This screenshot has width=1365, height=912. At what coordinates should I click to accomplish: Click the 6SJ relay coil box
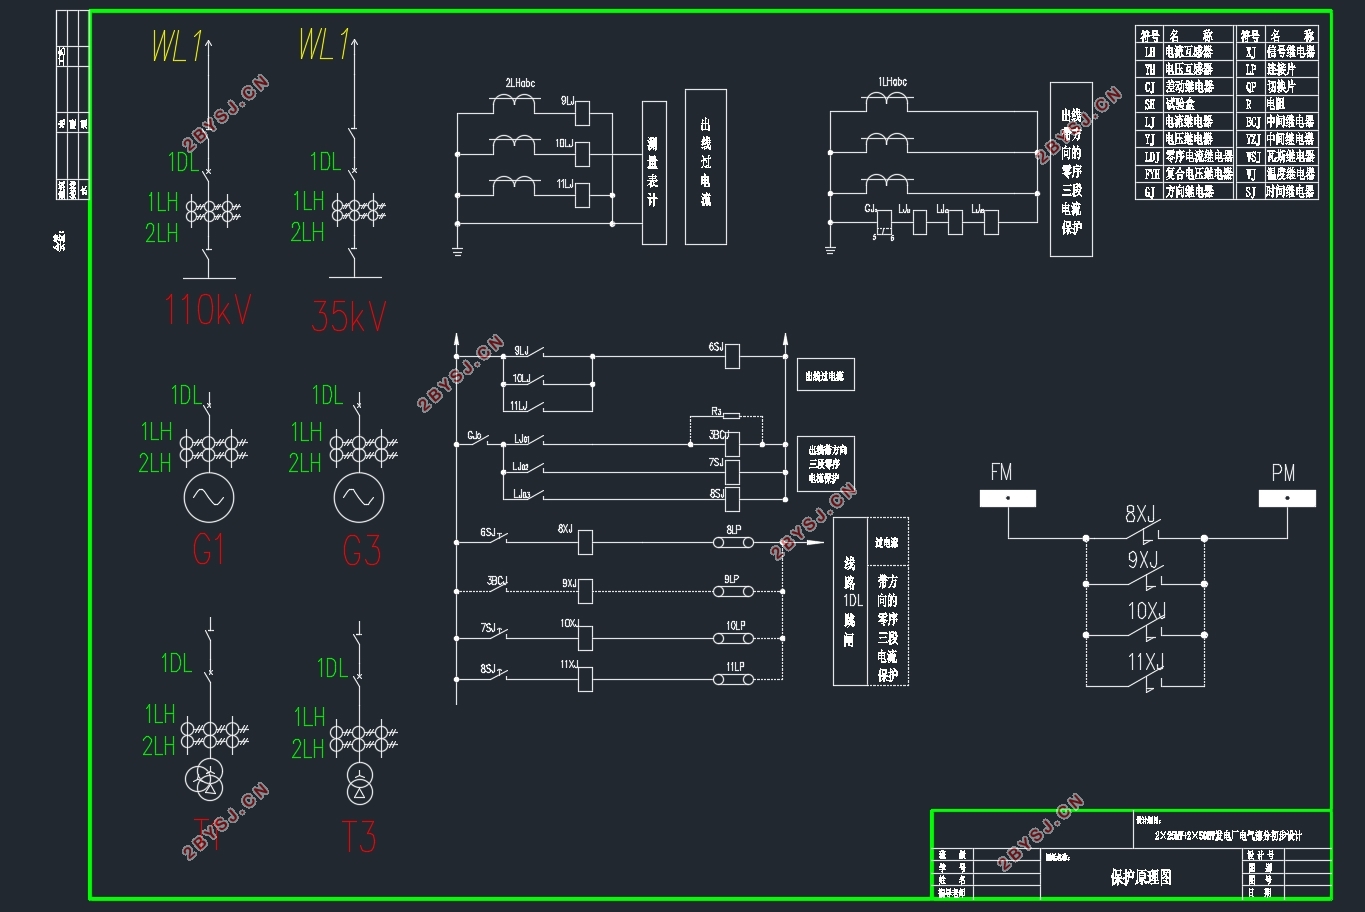click(732, 356)
